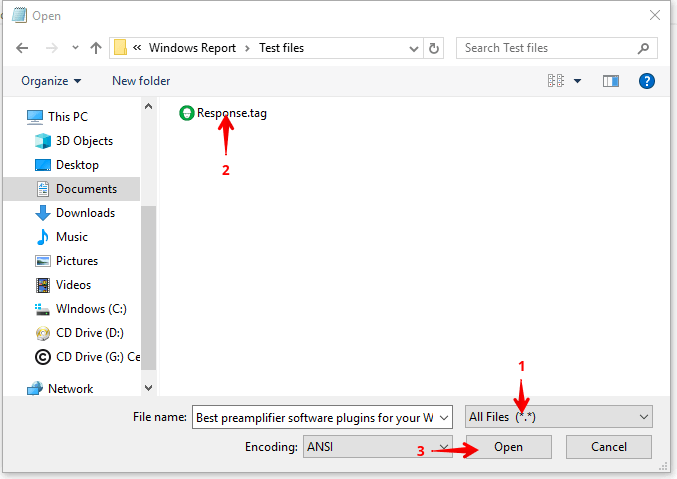Image resolution: width=677 pixels, height=479 pixels.
Task: Click the Open button
Action: pos(509,447)
